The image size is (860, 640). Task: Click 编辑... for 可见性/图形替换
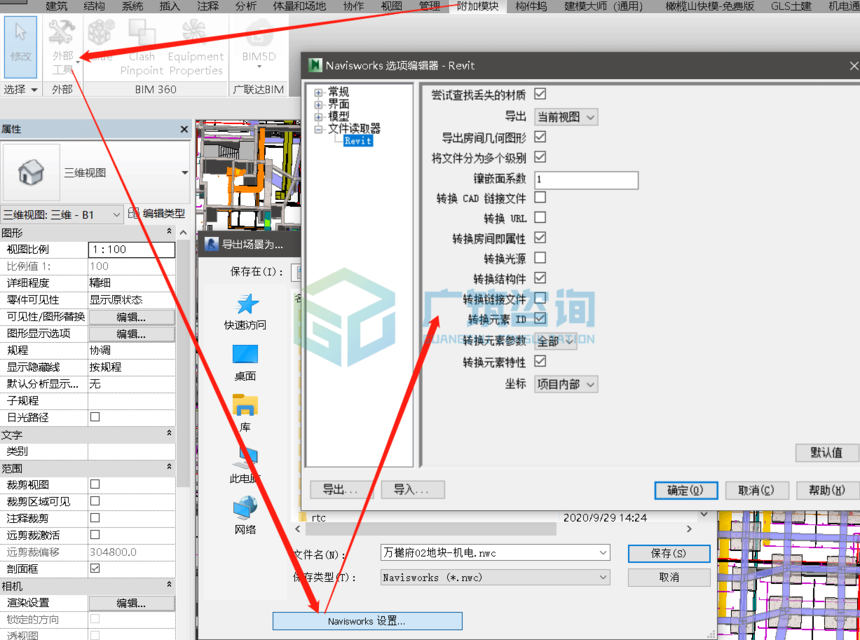[x=132, y=317]
